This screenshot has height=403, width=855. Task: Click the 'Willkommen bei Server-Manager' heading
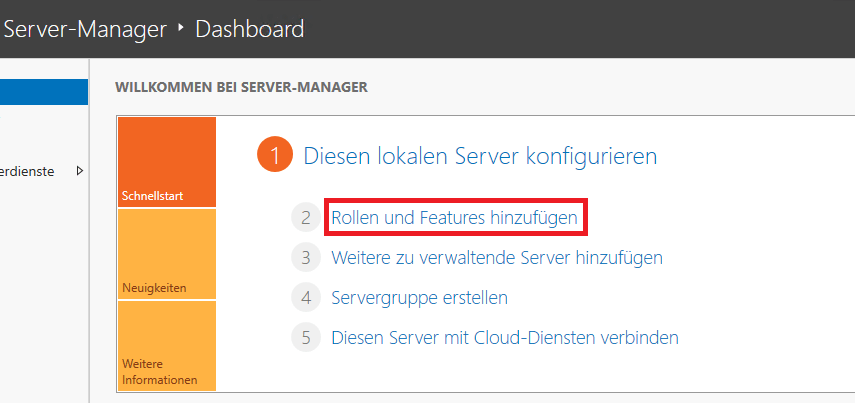pos(242,87)
